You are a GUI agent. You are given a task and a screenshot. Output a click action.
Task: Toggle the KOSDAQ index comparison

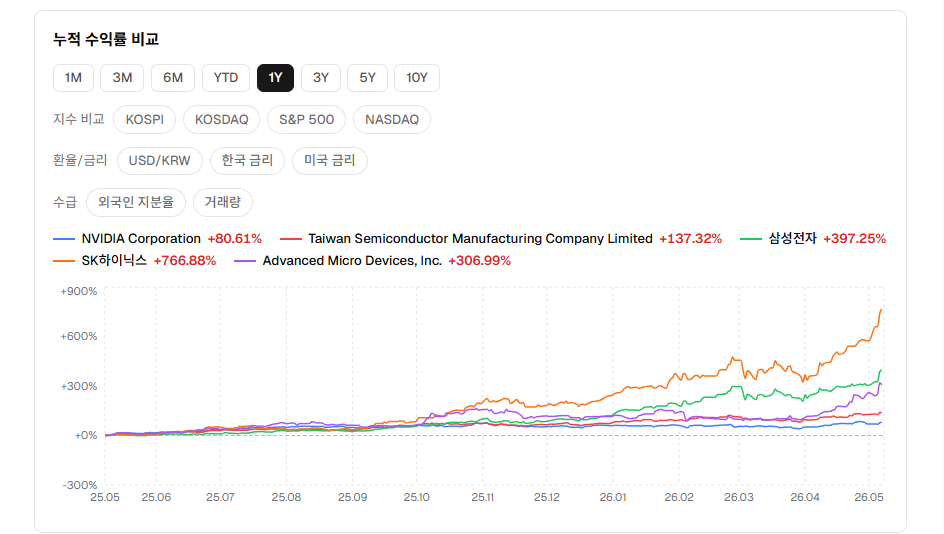[x=222, y=119]
